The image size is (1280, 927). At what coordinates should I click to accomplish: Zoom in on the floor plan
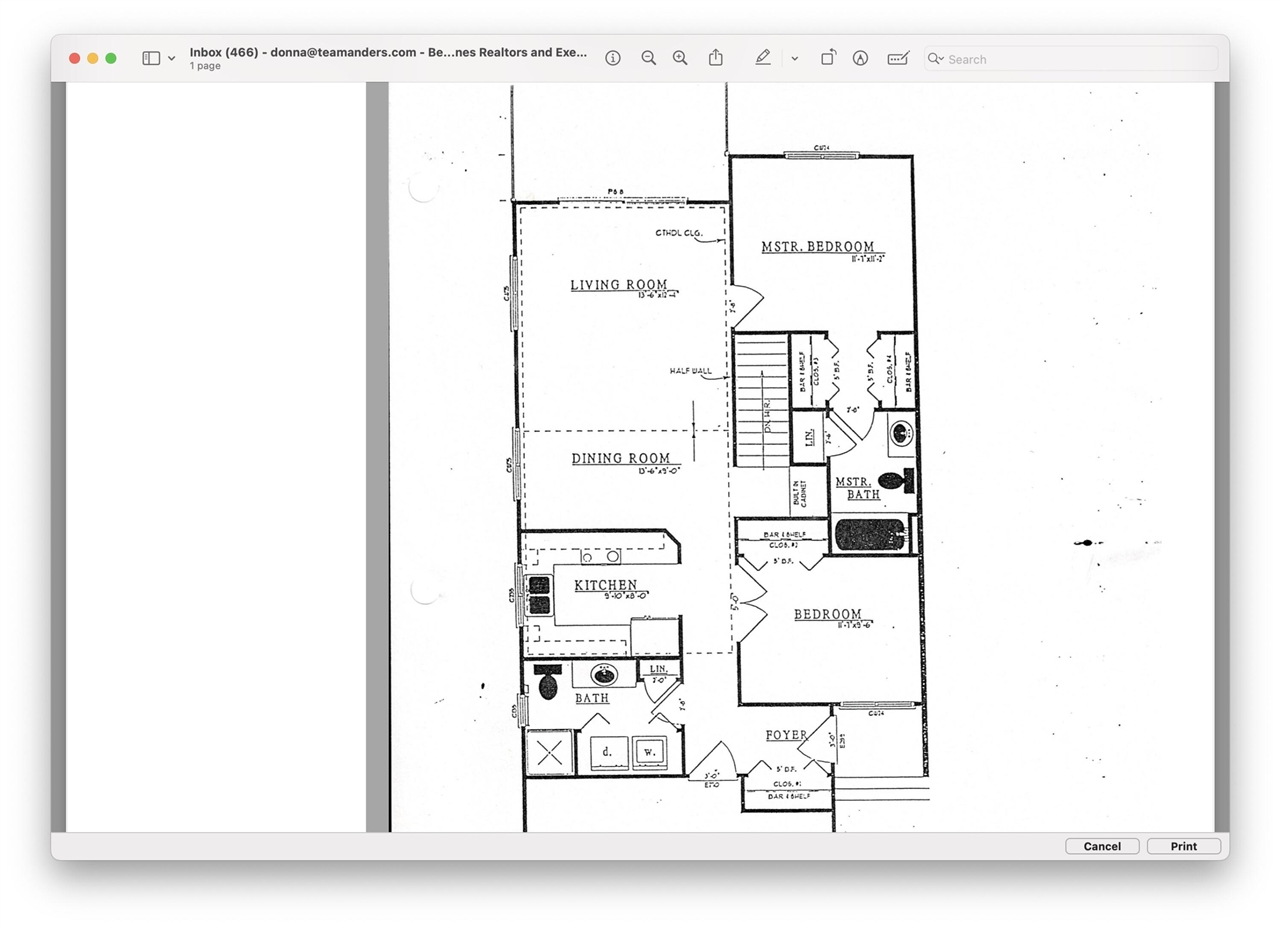point(680,58)
